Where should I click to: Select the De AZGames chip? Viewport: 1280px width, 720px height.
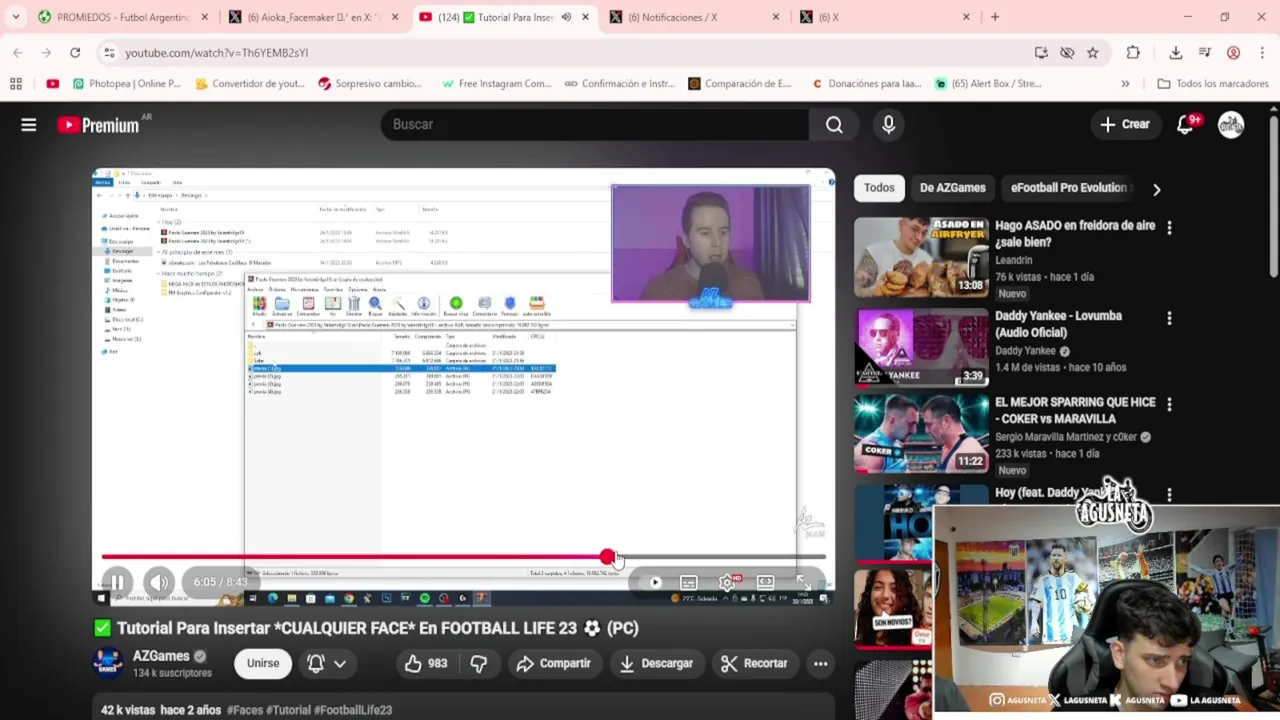click(952, 187)
